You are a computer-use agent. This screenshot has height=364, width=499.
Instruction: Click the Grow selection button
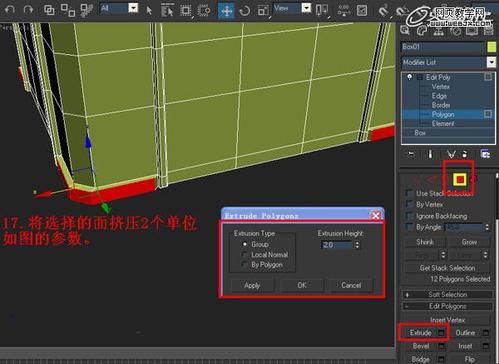click(x=469, y=242)
